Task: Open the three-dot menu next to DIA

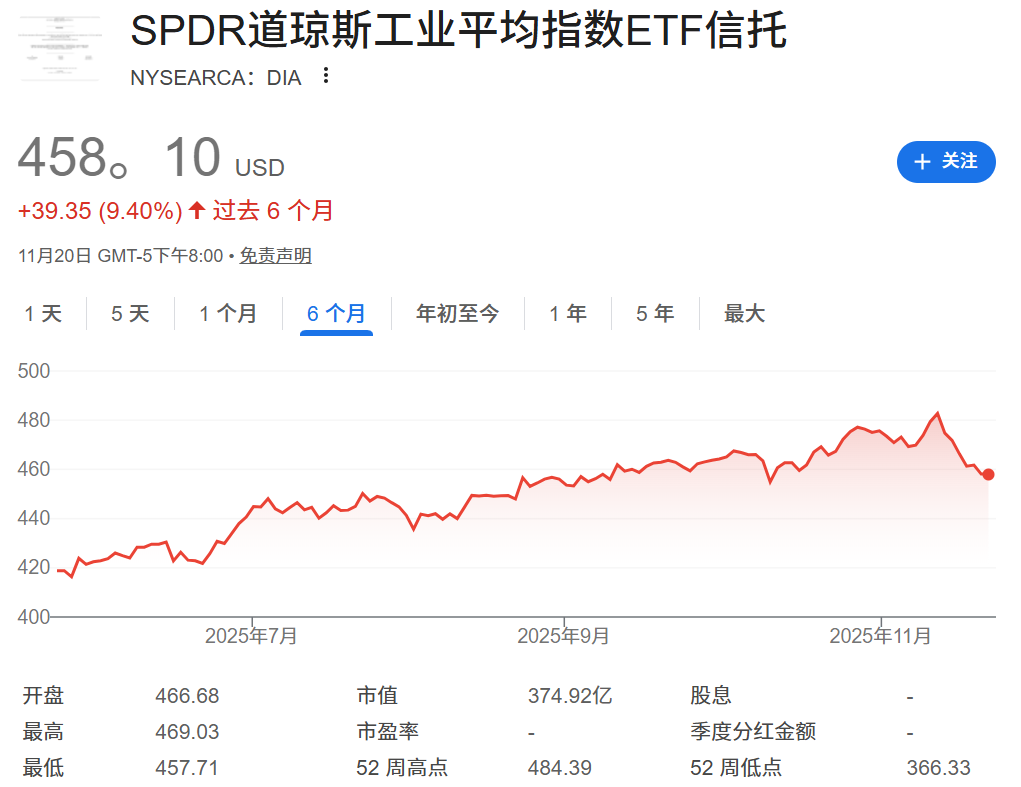Action: (325, 77)
